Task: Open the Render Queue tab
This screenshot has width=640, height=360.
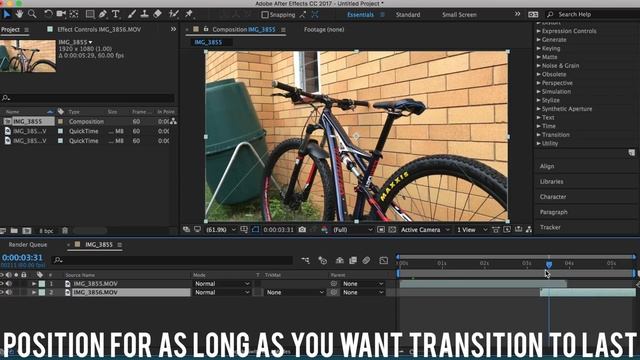Action: (x=28, y=244)
